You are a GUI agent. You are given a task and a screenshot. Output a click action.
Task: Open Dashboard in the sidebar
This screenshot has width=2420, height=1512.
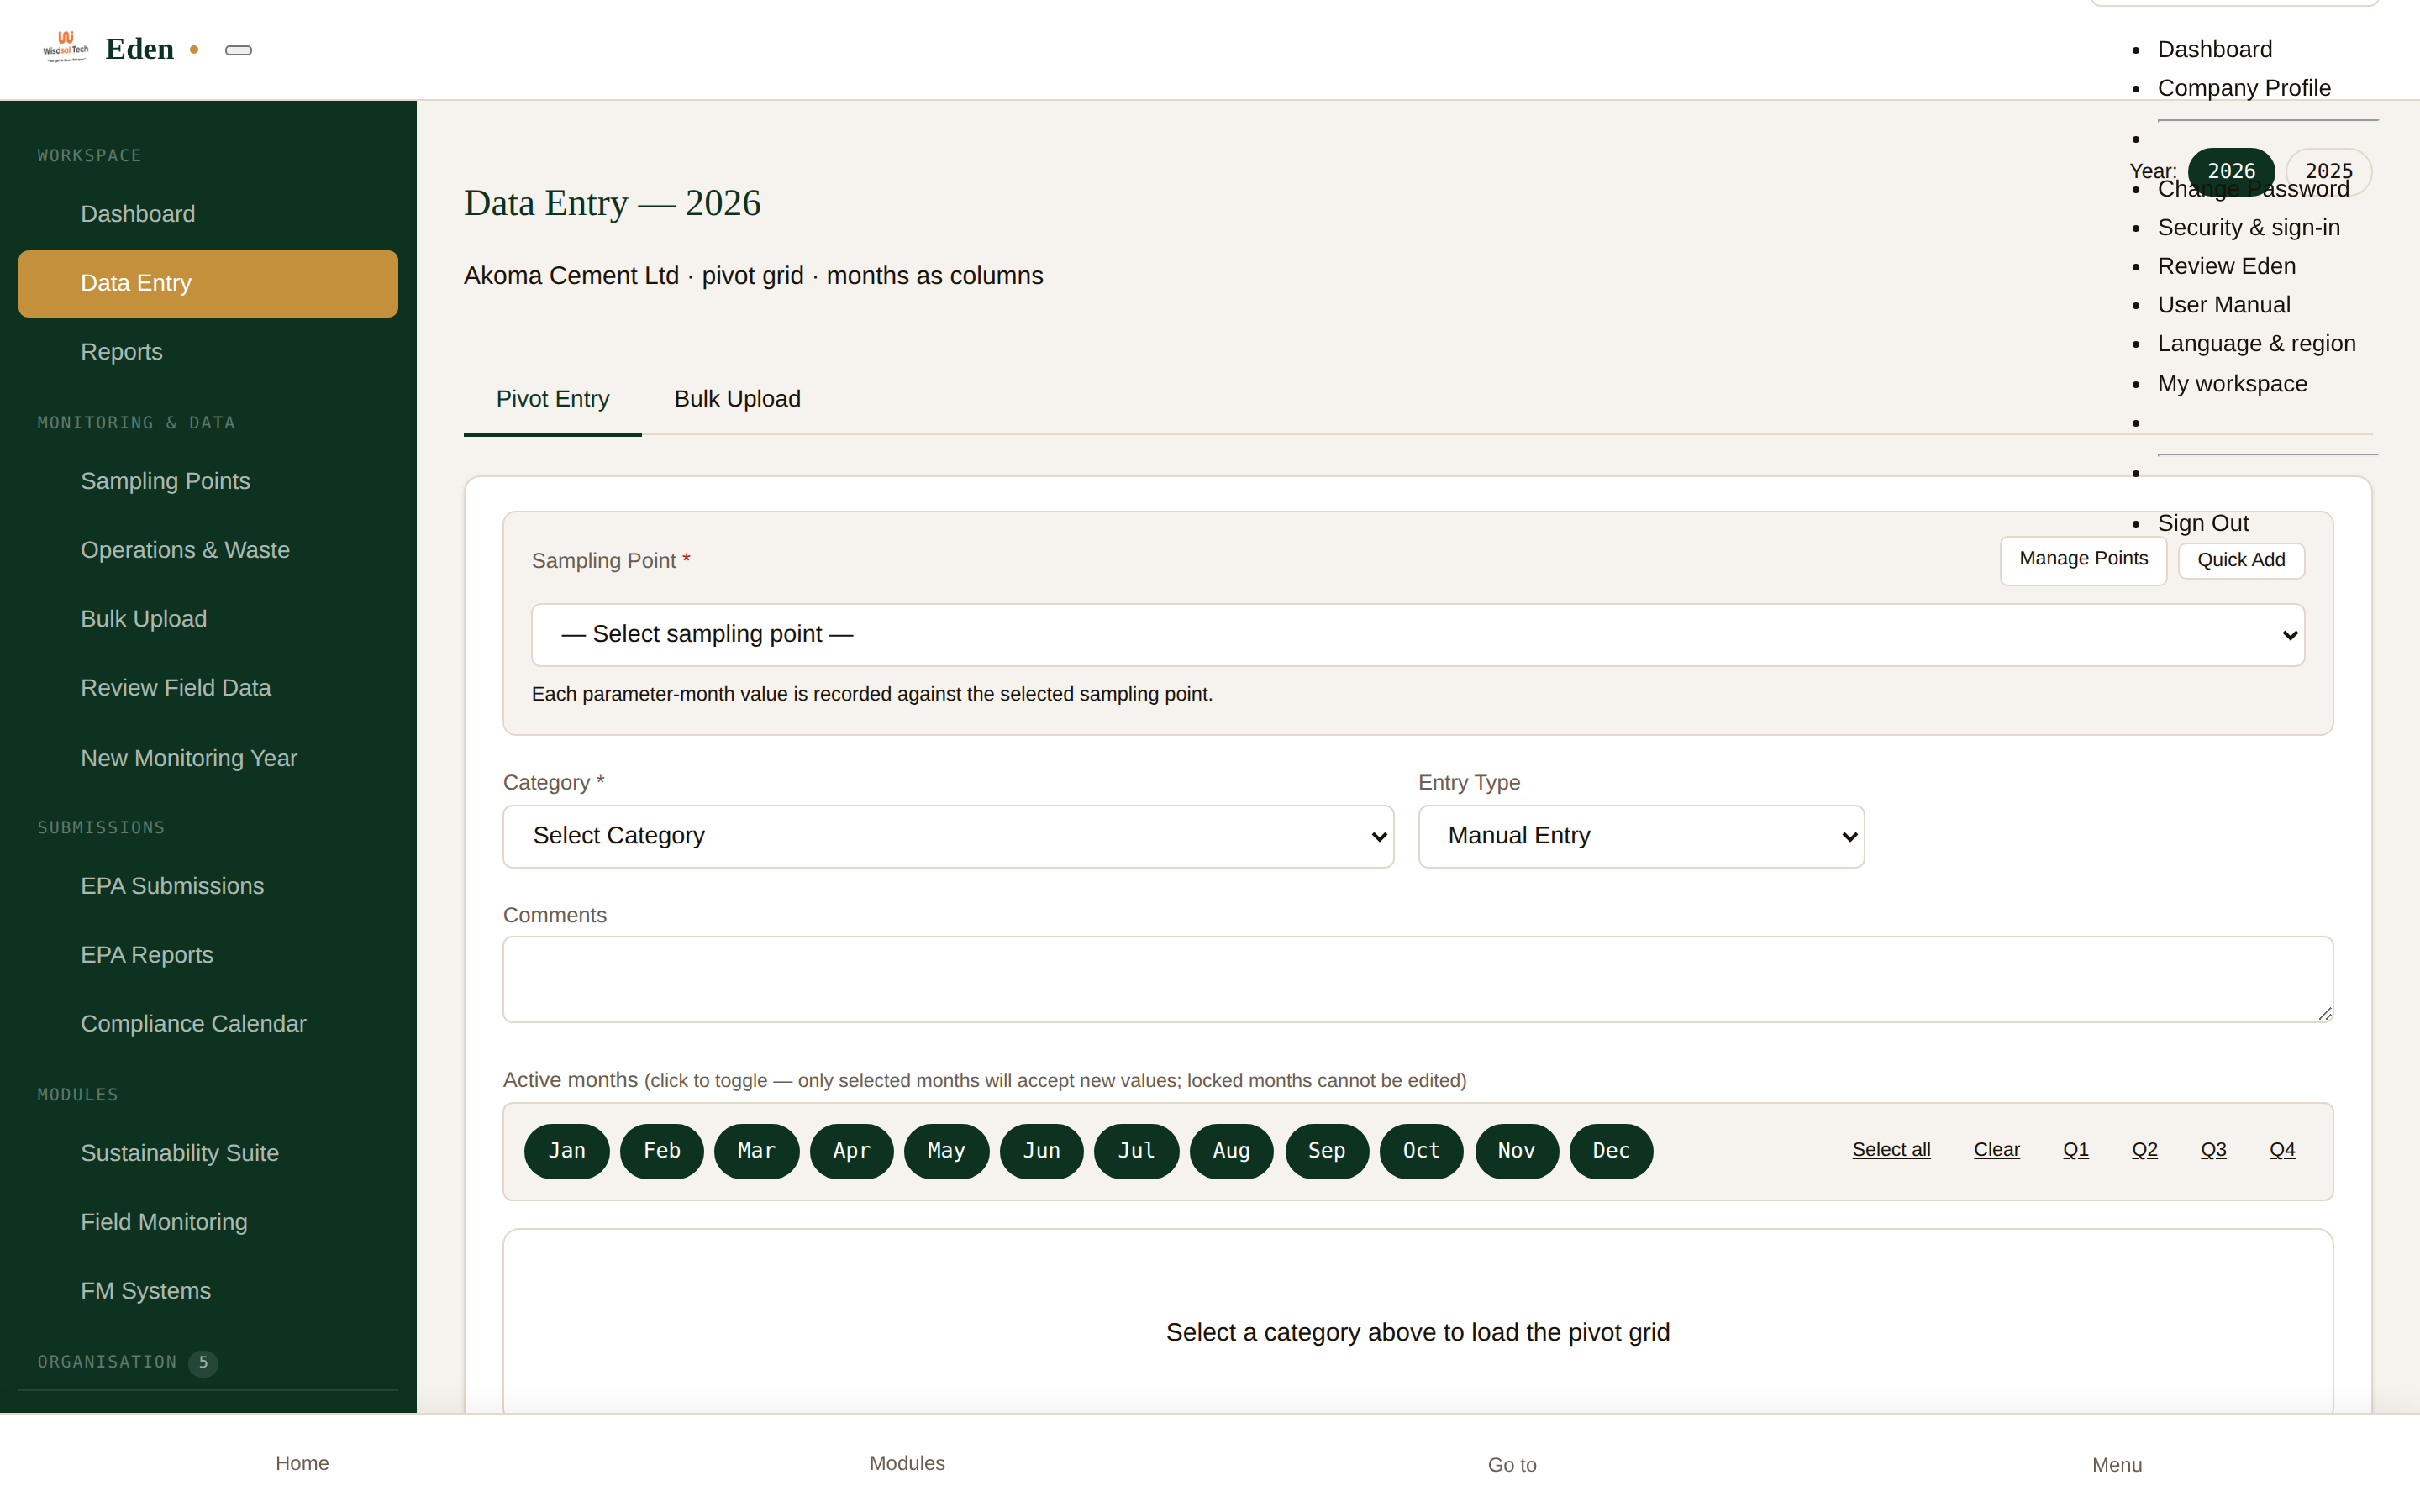(208, 214)
